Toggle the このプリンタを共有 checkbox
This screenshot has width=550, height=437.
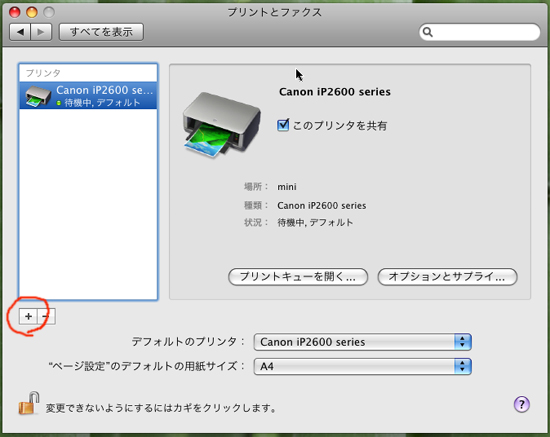pyautogui.click(x=283, y=125)
